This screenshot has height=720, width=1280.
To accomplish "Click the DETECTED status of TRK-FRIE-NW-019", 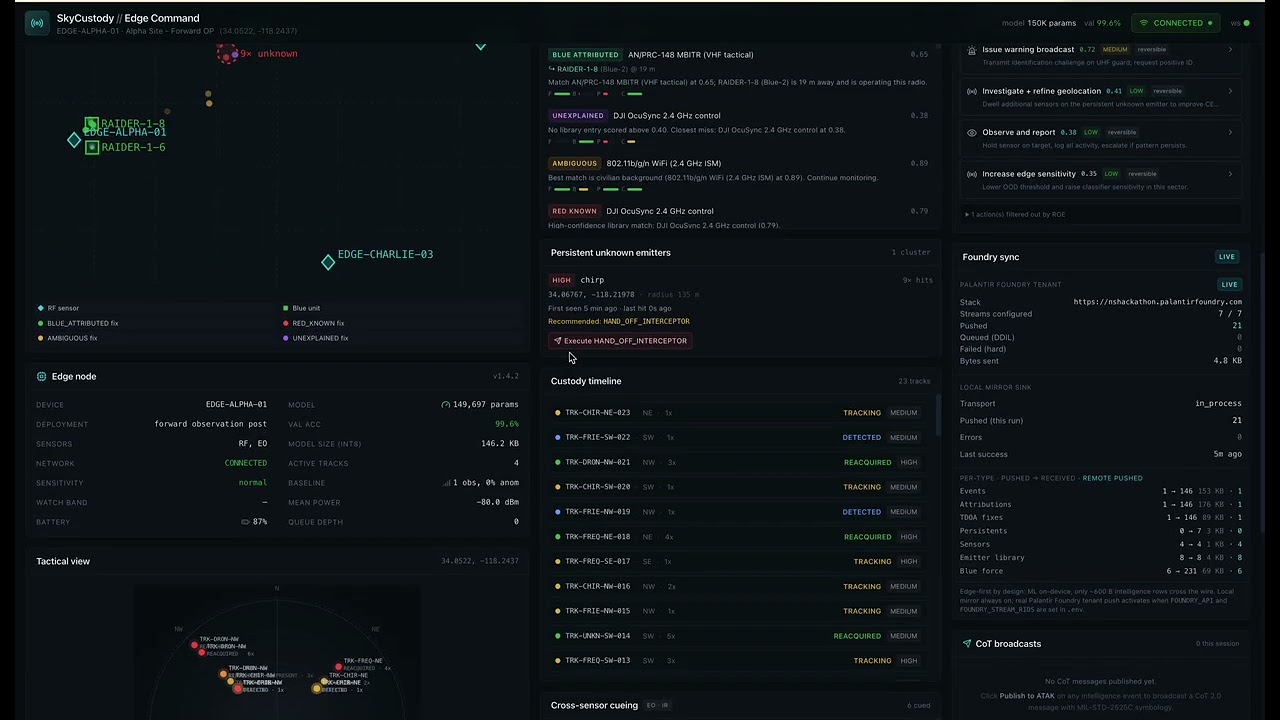I will pyautogui.click(x=861, y=512).
